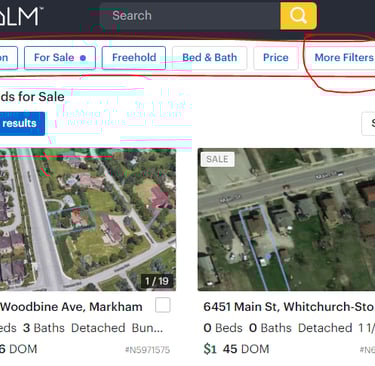
Task: Click the 1 / 19 photo counter badge
Action: 157,281
